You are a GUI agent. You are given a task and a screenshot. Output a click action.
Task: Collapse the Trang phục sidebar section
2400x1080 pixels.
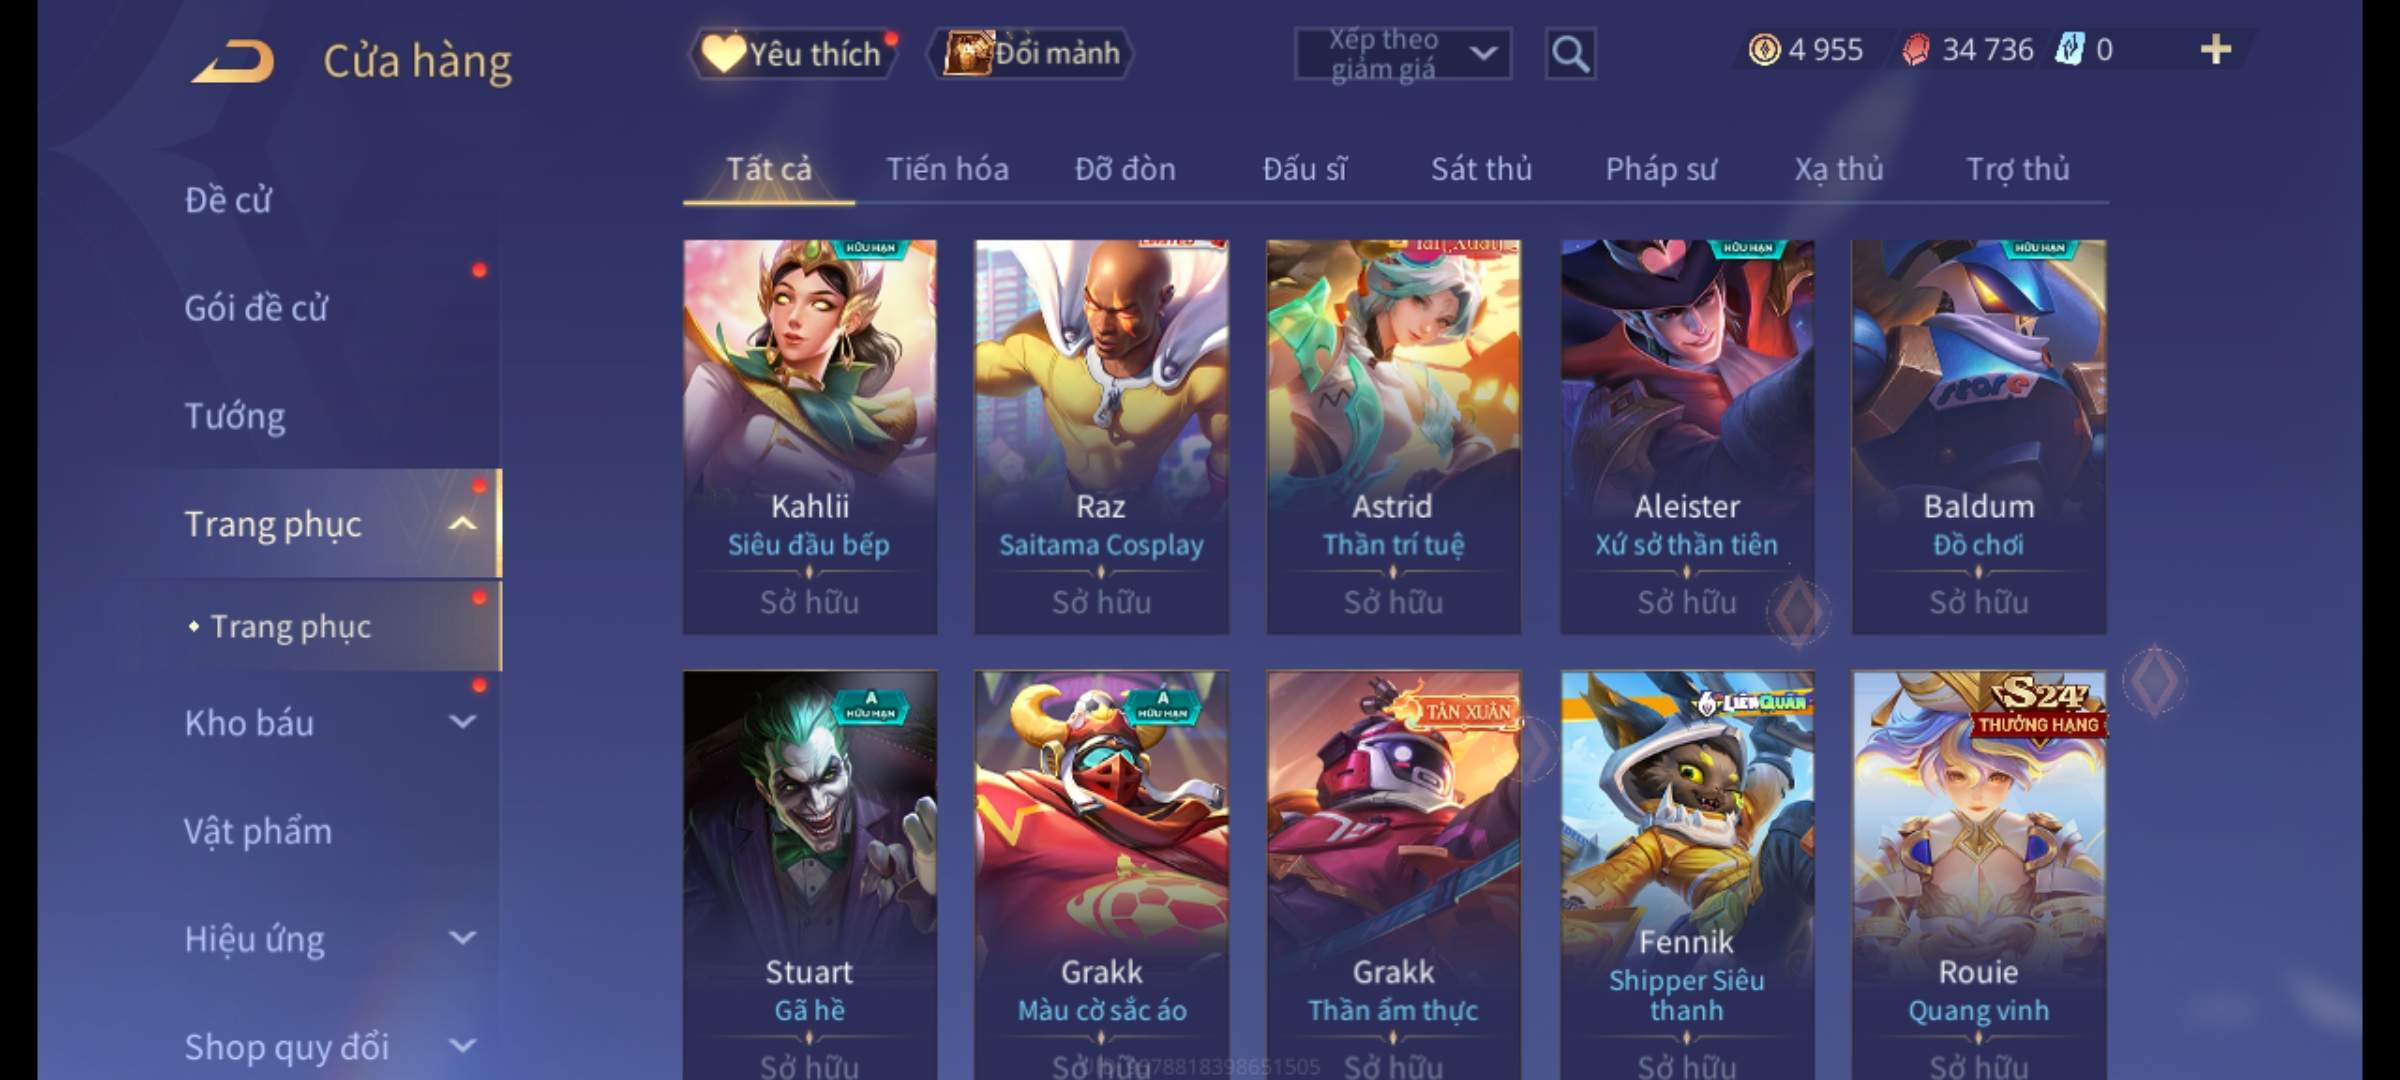(x=462, y=524)
